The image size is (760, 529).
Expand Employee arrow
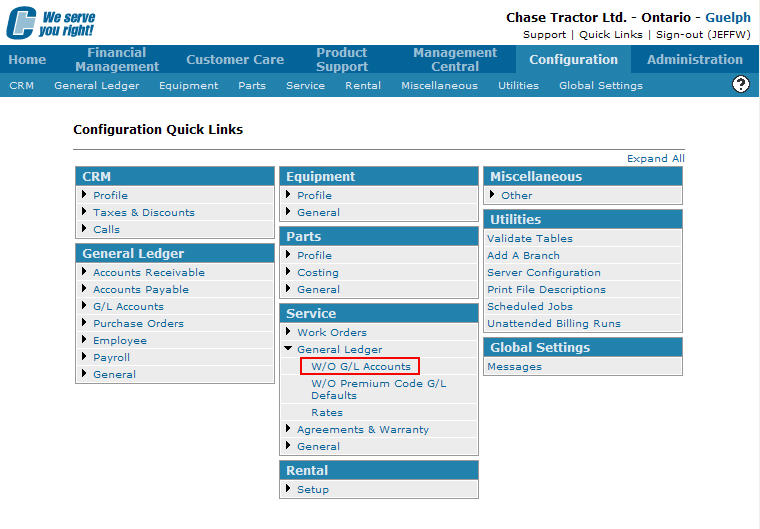click(84, 339)
